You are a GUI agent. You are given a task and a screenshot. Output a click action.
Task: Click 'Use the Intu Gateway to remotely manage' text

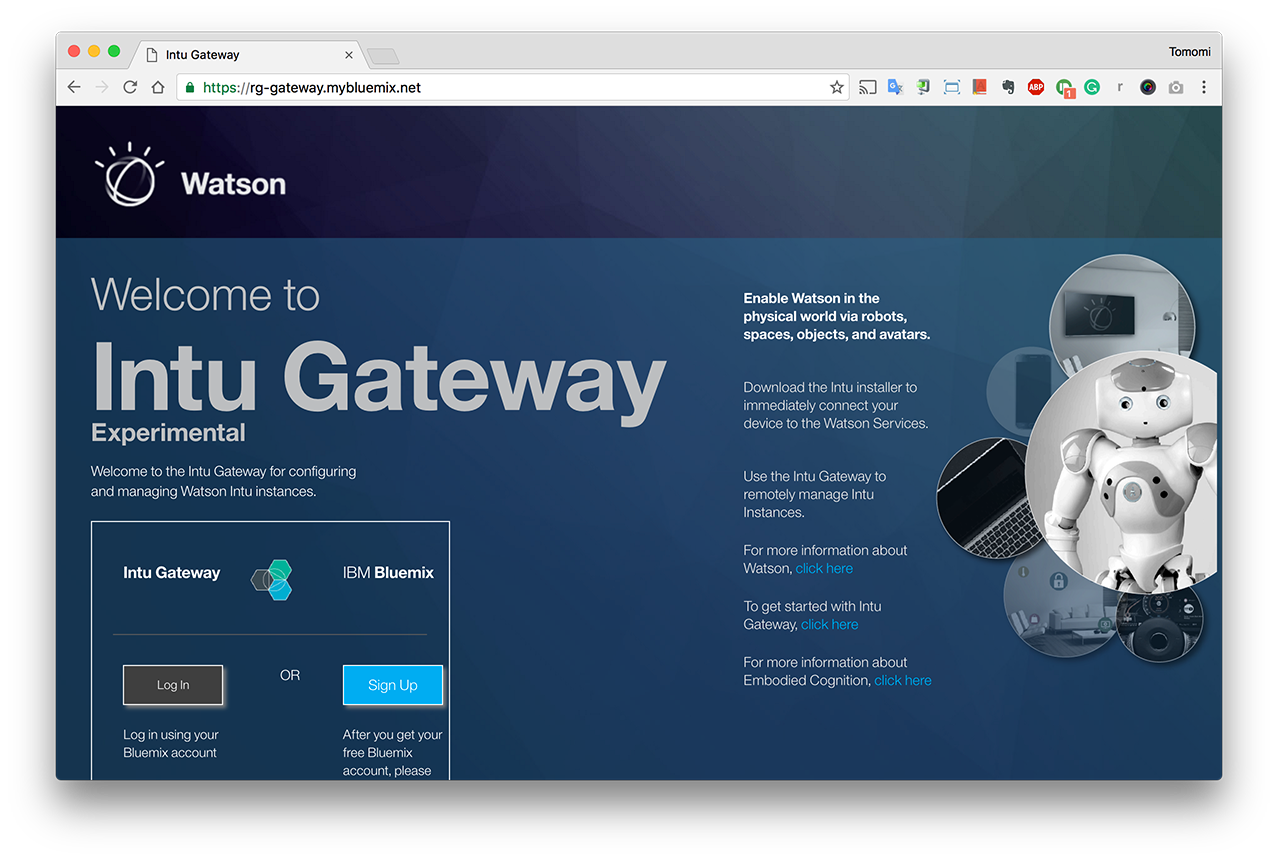click(x=815, y=494)
